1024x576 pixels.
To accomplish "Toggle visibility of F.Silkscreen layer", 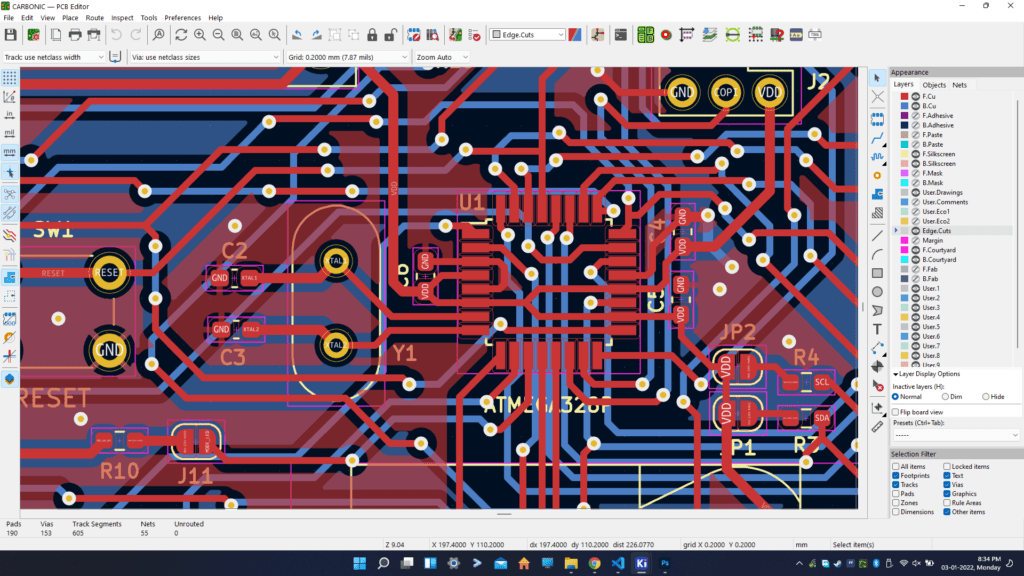I will click(916, 154).
